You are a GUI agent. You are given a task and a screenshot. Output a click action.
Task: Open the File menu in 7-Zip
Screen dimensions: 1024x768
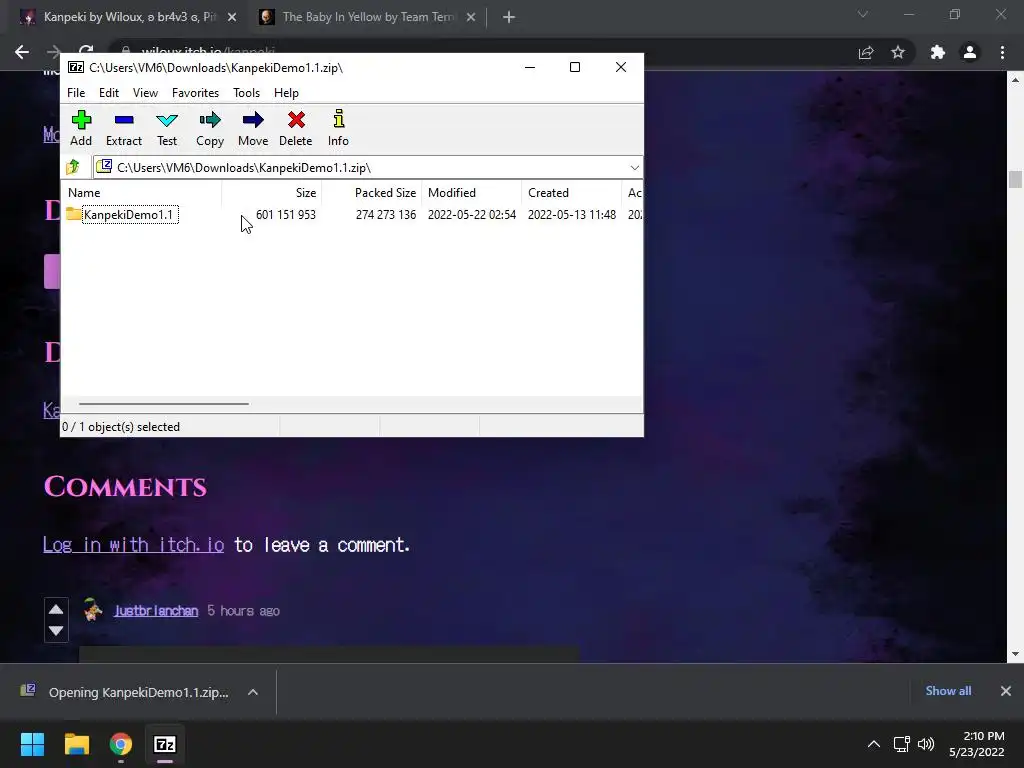[76, 93]
